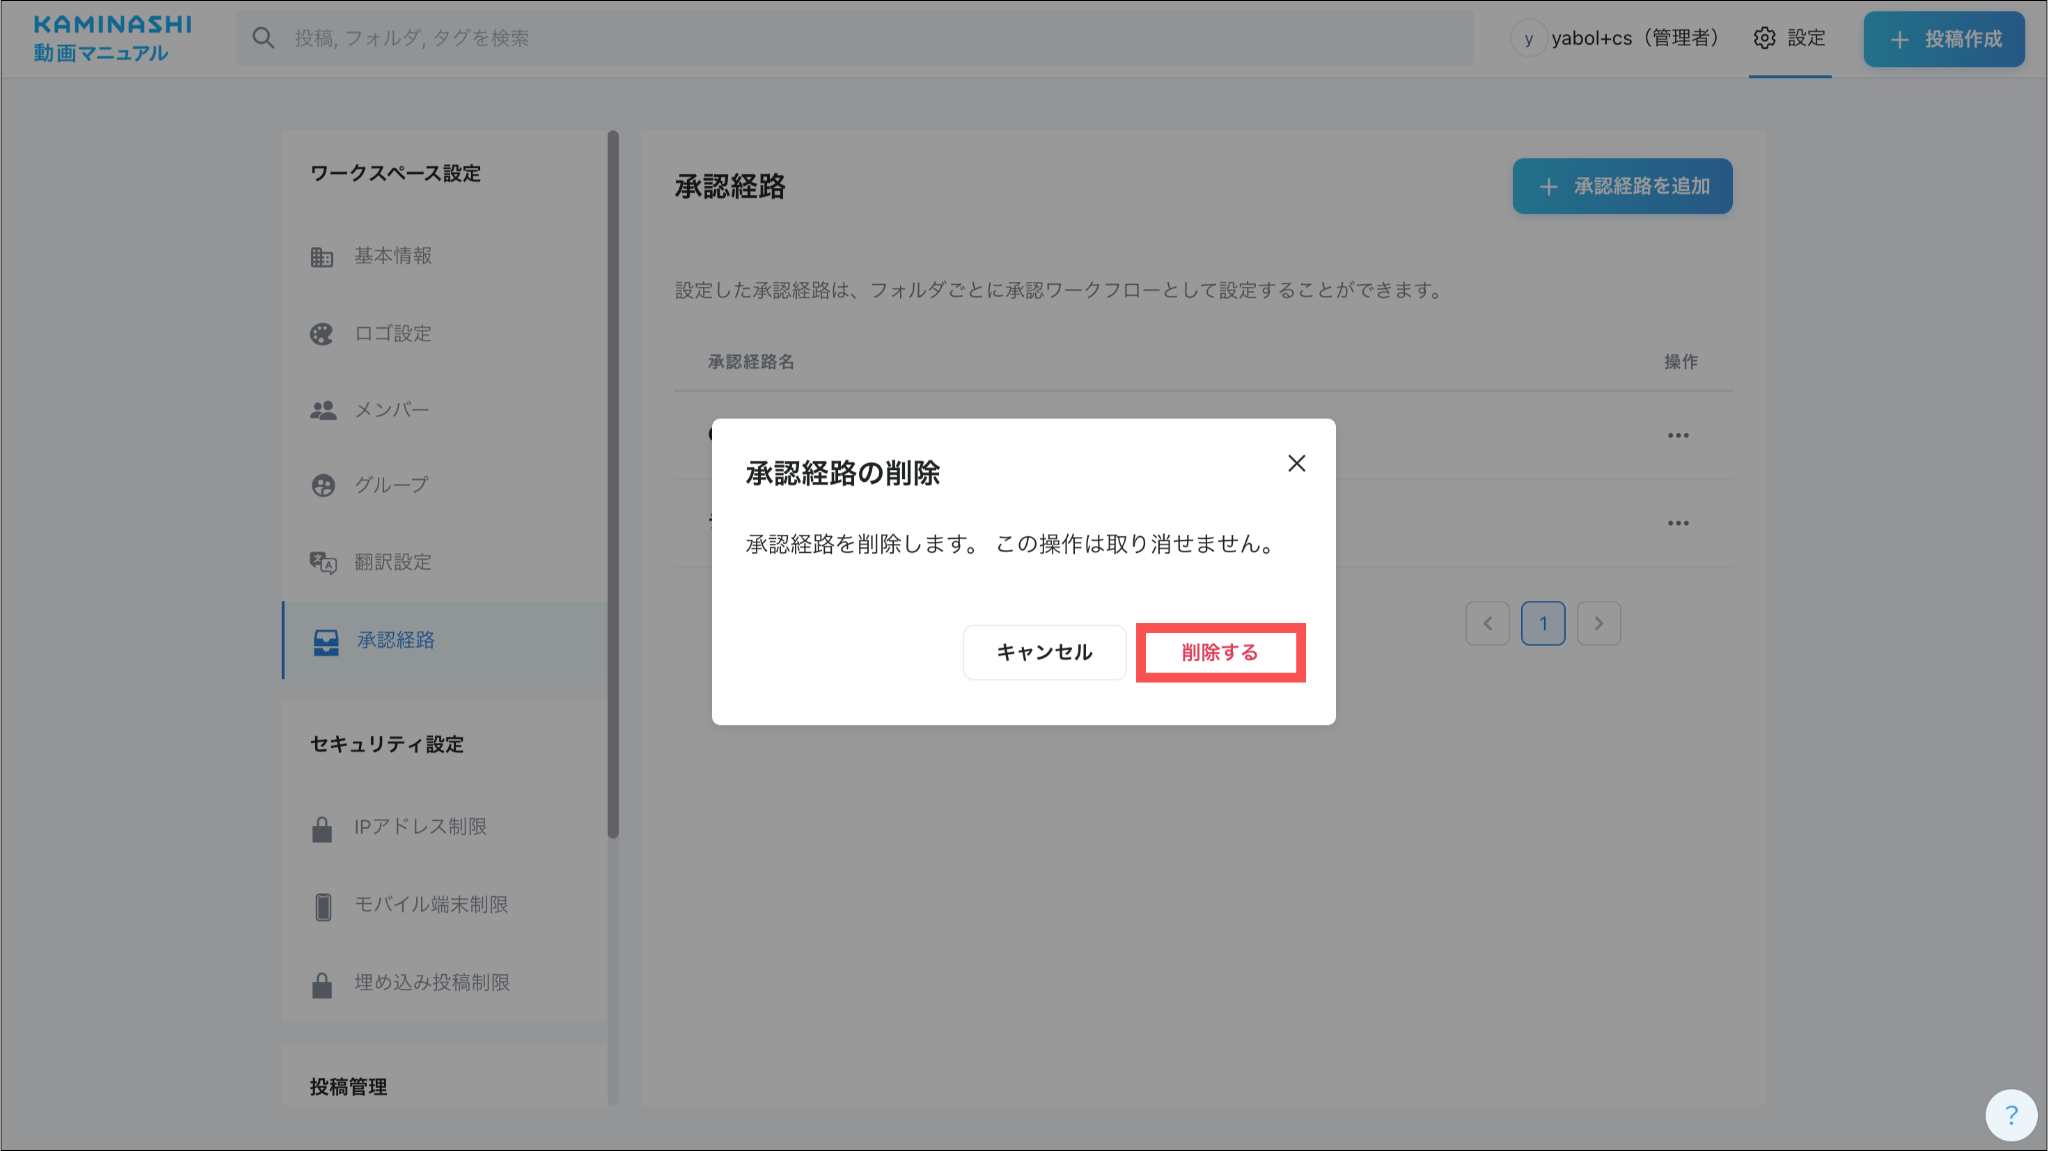Click the help question mark button
2048x1151 pixels.
(2010, 1115)
